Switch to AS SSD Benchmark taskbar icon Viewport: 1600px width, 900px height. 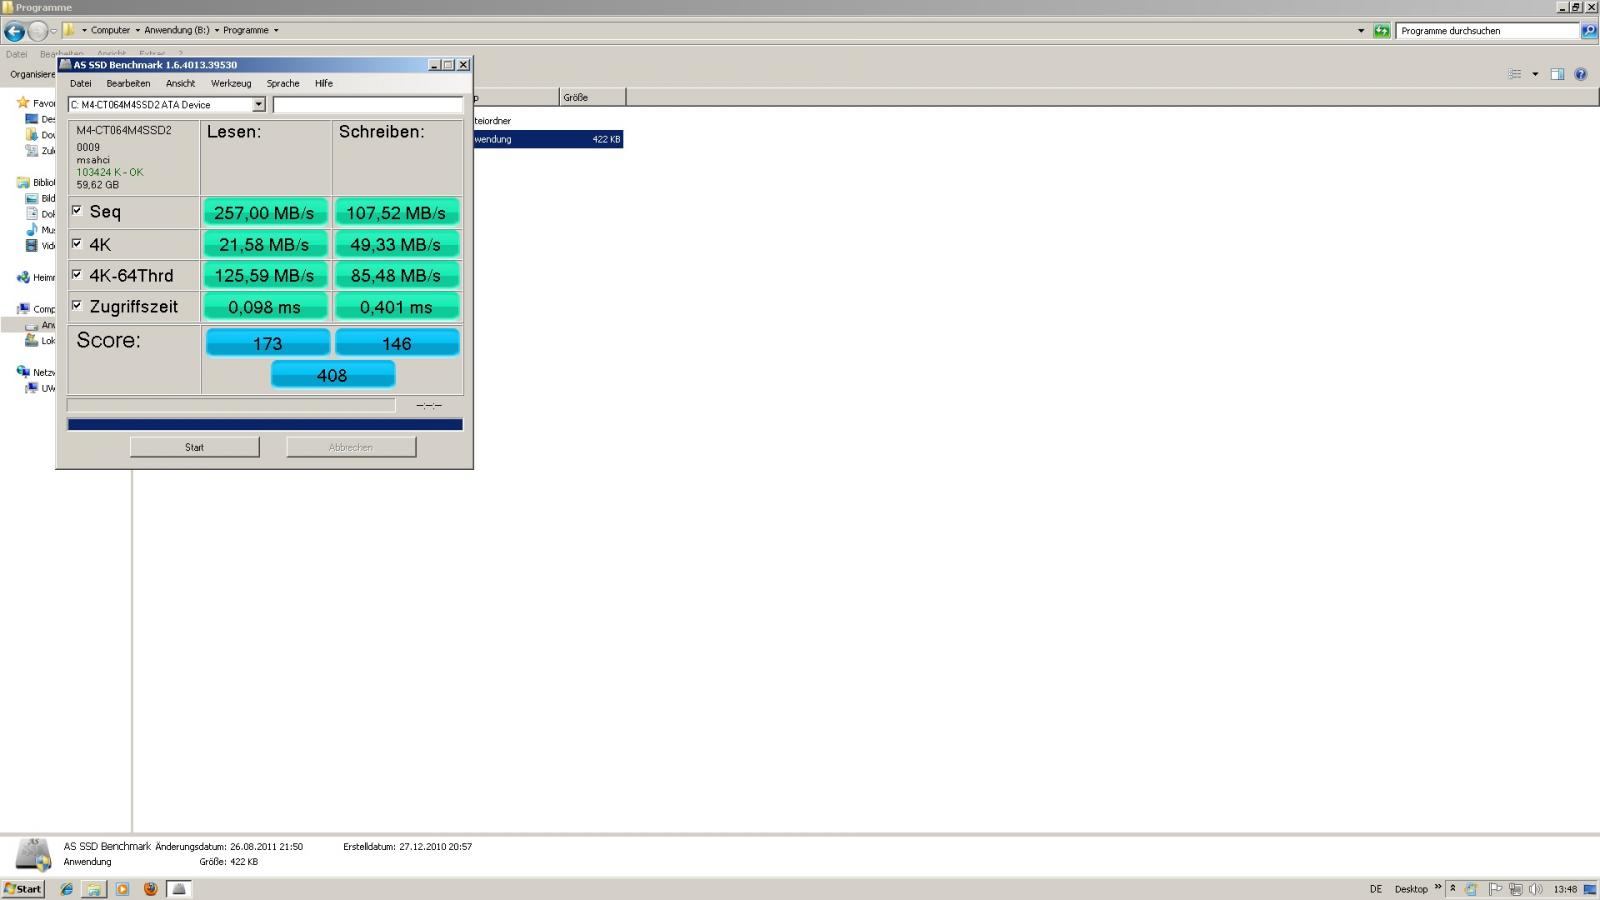point(179,889)
